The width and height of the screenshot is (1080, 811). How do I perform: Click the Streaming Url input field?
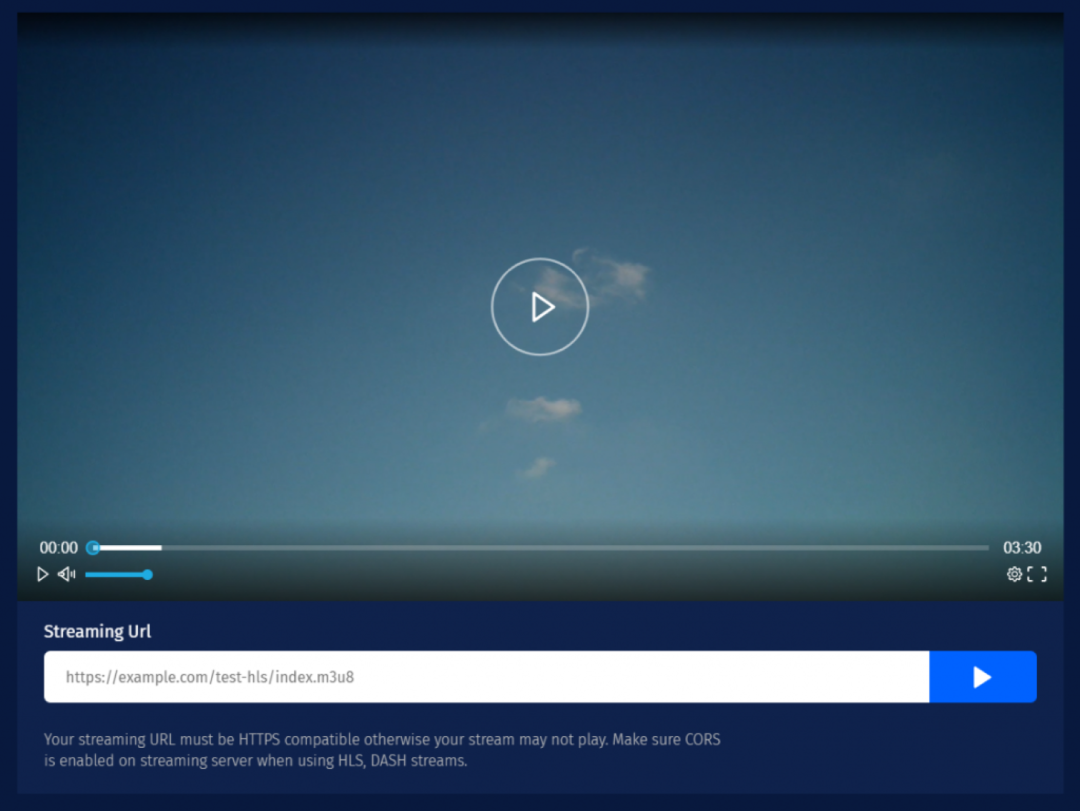pyautogui.click(x=486, y=677)
